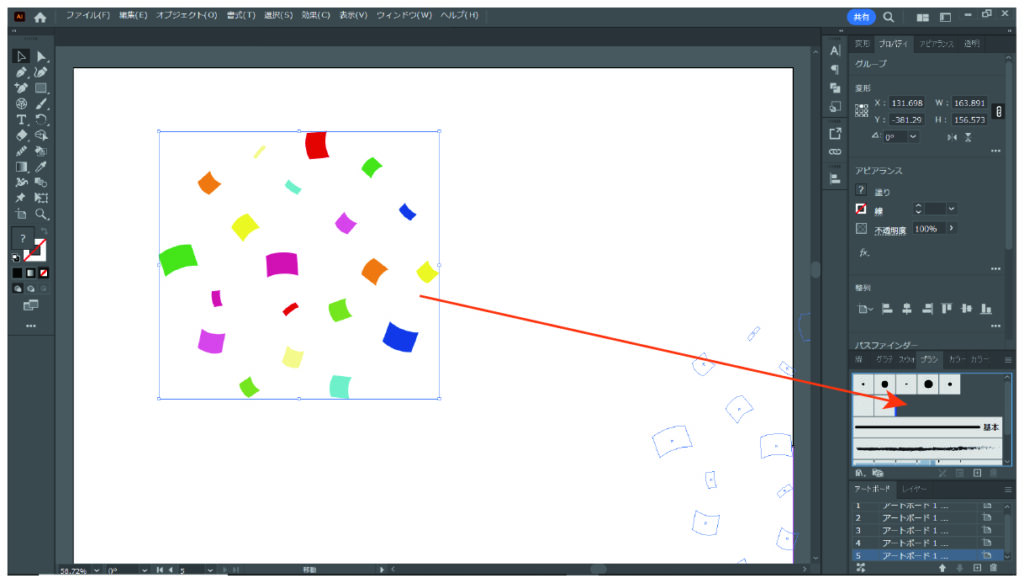
Task: Open Align To dropdown in Align section
Action: (x=865, y=308)
